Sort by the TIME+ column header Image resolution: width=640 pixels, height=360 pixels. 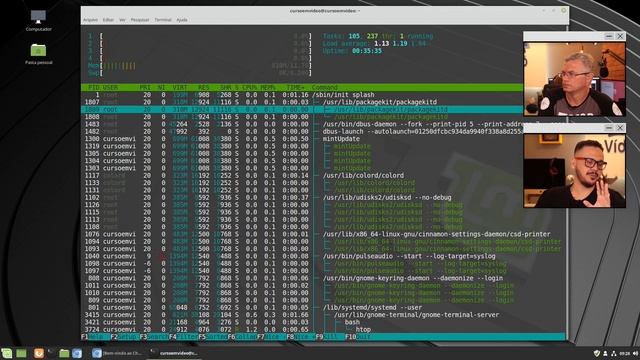click(x=296, y=87)
